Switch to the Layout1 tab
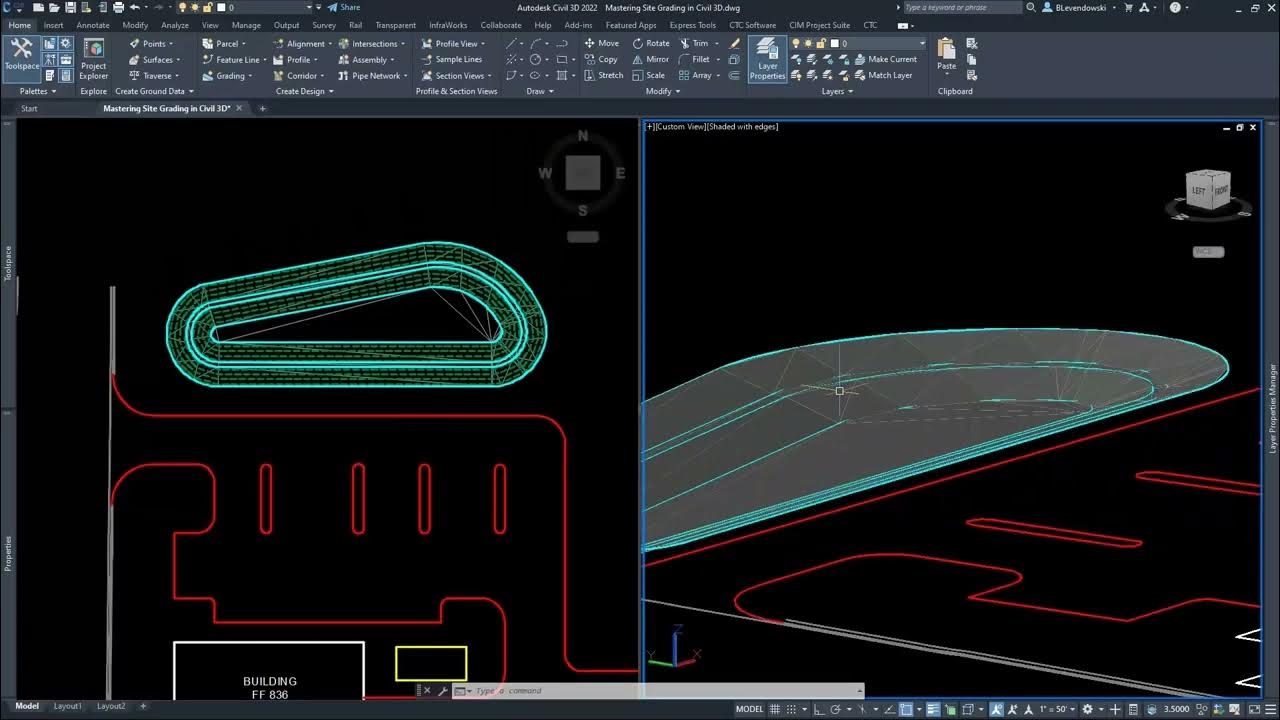The width and height of the screenshot is (1280, 720). coord(67,706)
